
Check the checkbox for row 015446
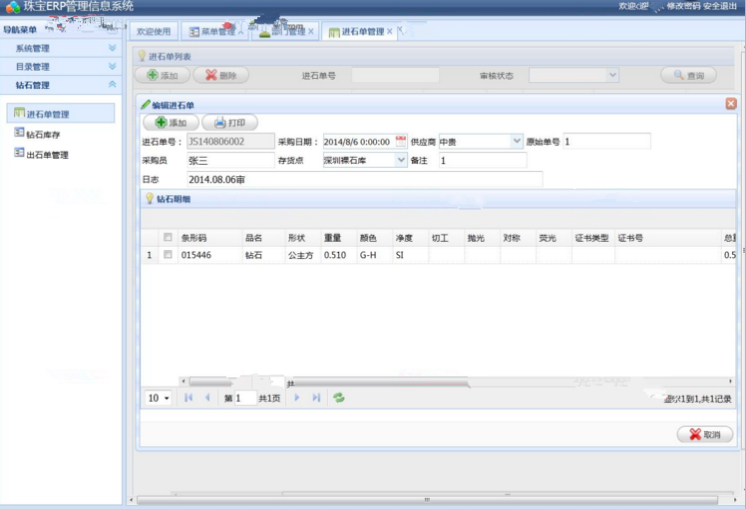[x=168, y=255]
